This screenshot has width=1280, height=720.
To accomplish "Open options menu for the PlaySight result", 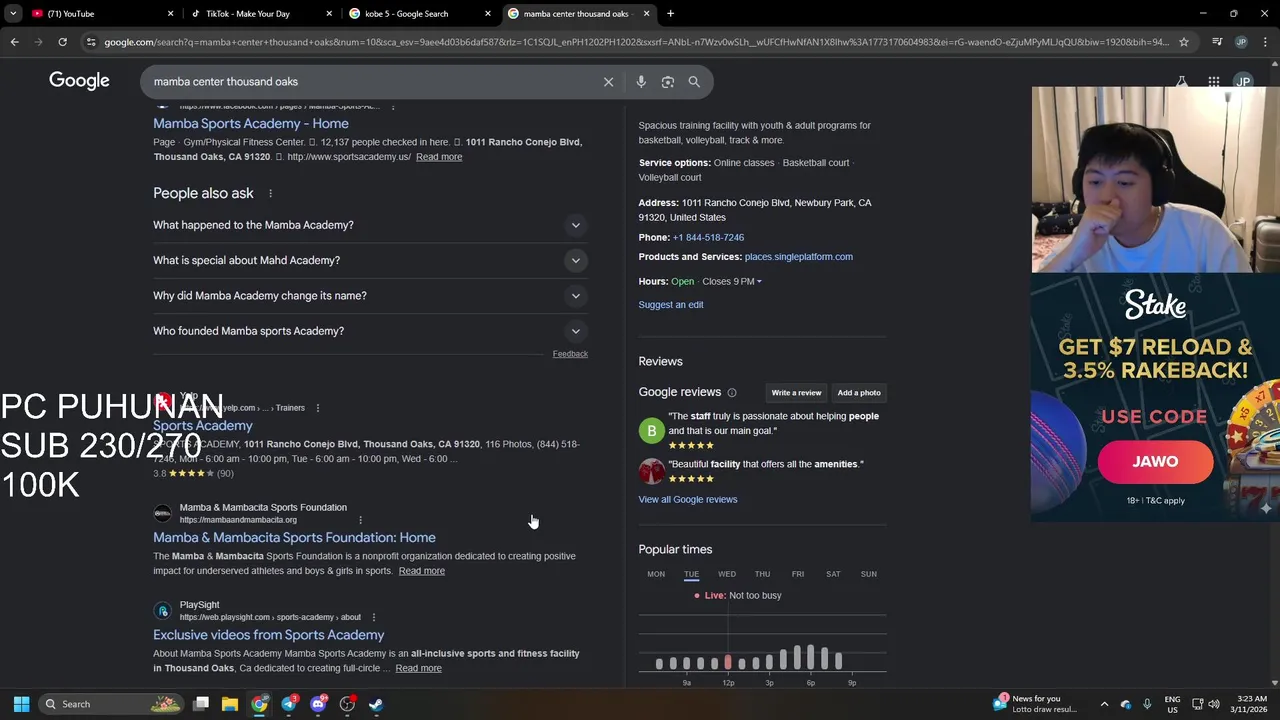I will (373, 617).
